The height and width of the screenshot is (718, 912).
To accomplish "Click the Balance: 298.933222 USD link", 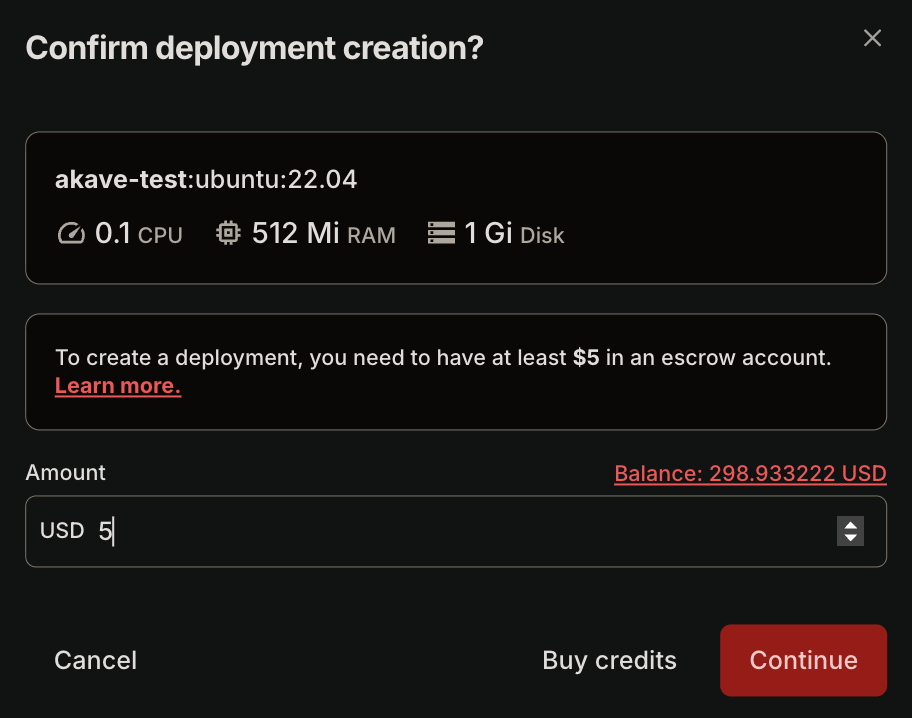I will click(750, 473).
